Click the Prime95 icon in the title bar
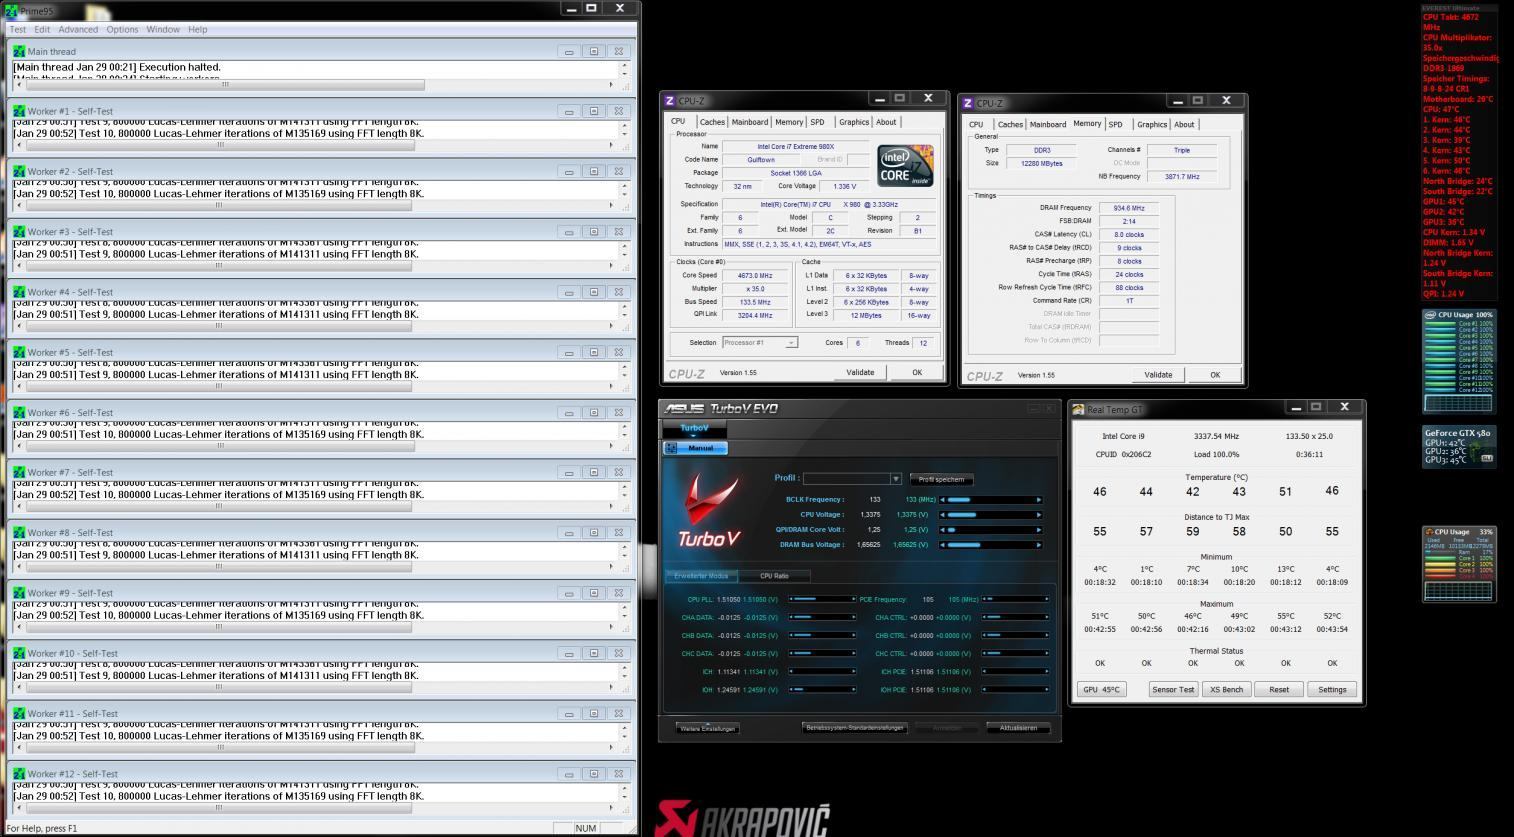This screenshot has width=1514, height=837. coord(13,10)
